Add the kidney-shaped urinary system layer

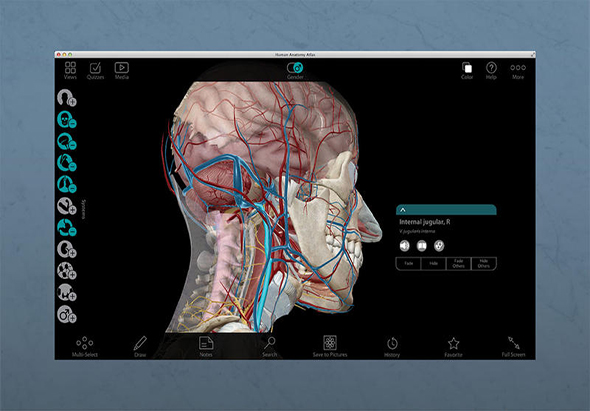tap(67, 249)
